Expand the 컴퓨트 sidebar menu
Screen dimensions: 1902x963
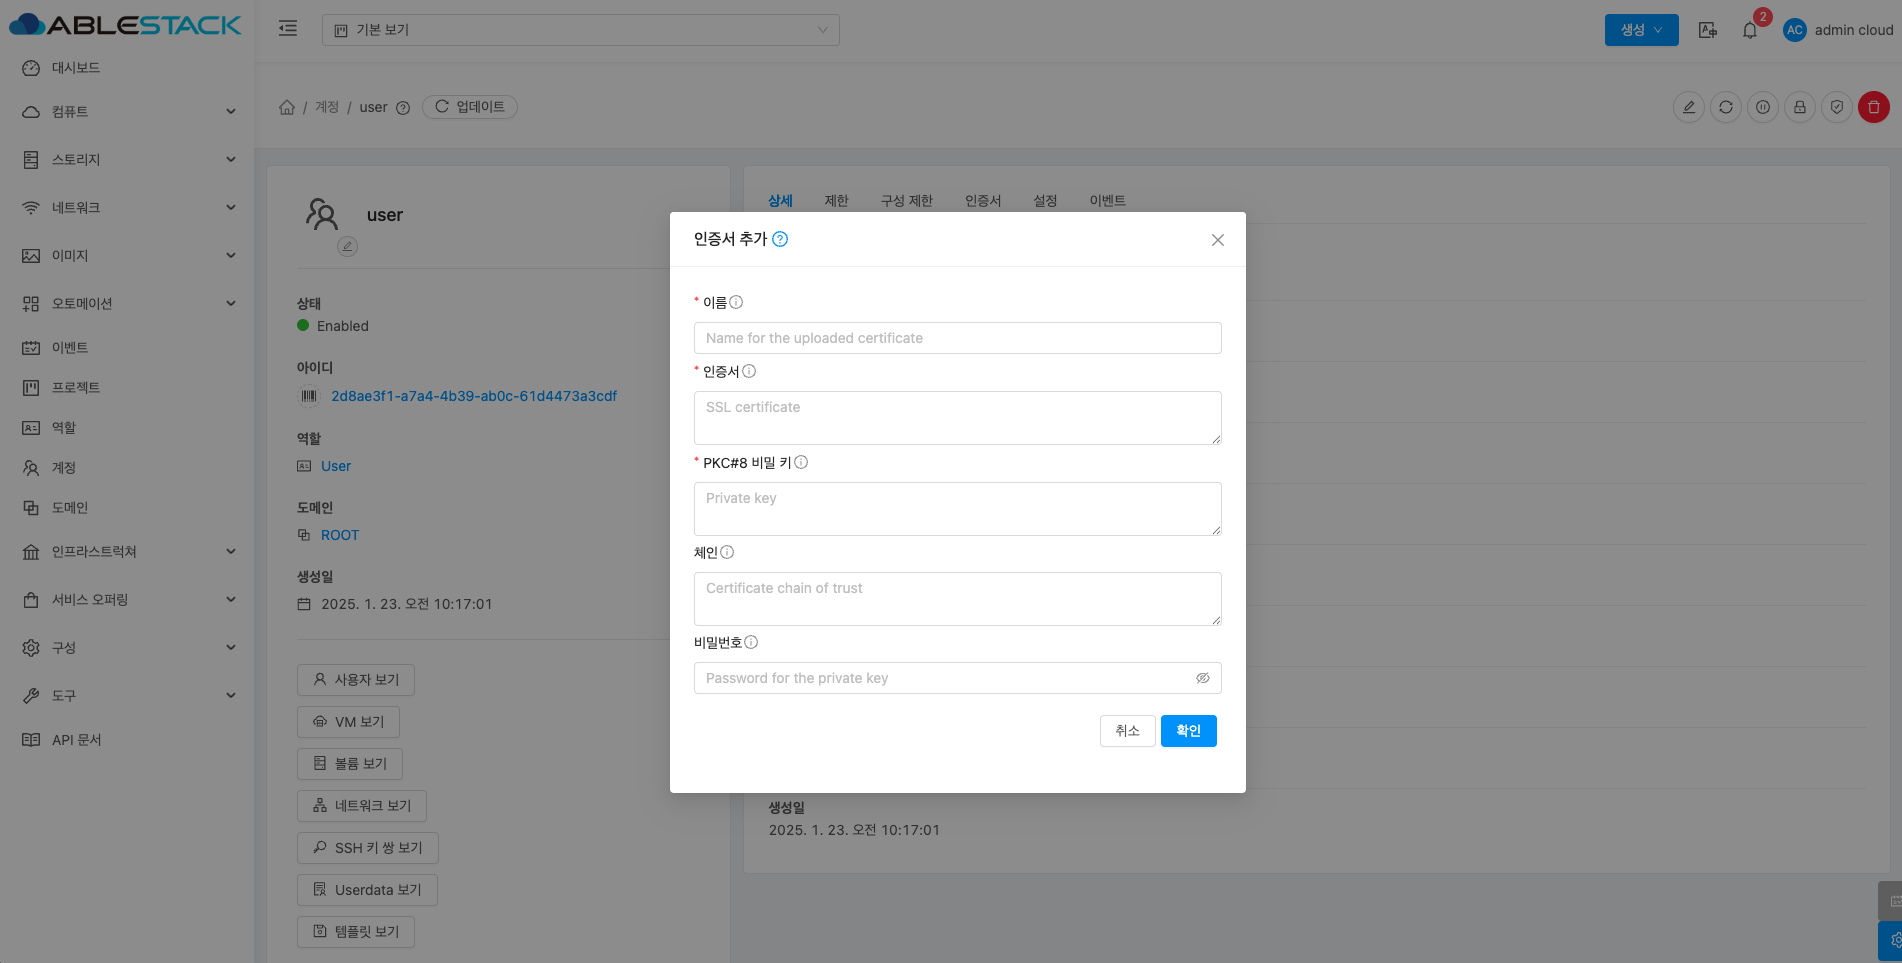130,112
